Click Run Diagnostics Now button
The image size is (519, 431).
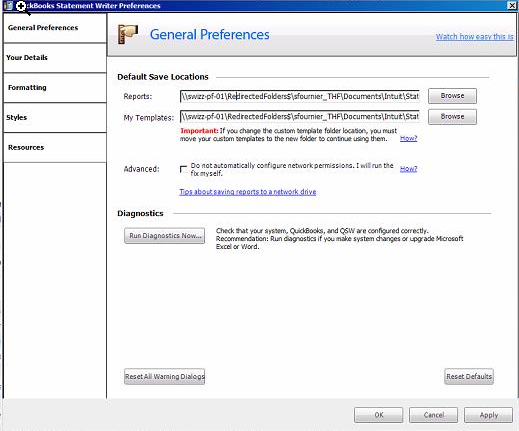[165, 236]
